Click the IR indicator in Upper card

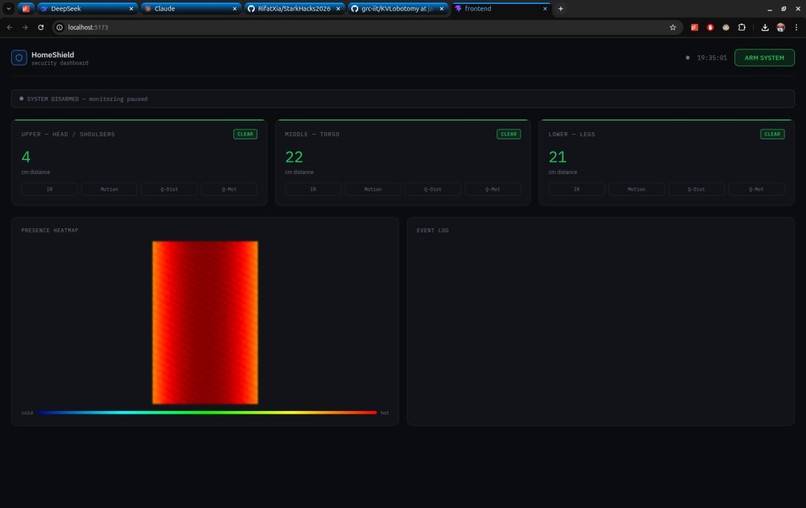tap(49, 189)
